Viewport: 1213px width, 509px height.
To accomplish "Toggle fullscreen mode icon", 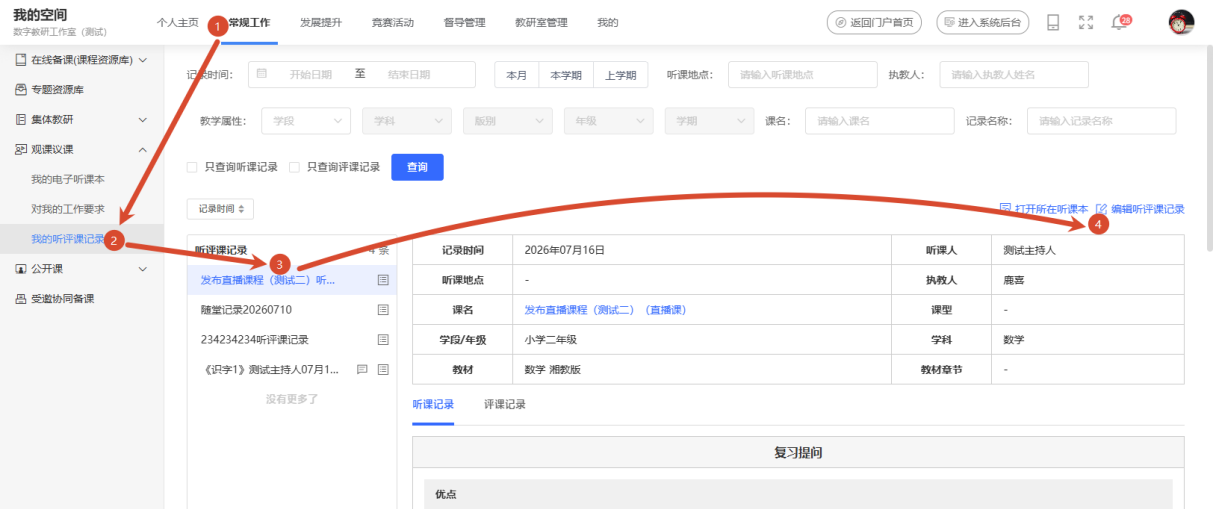I will [x=1086, y=22].
